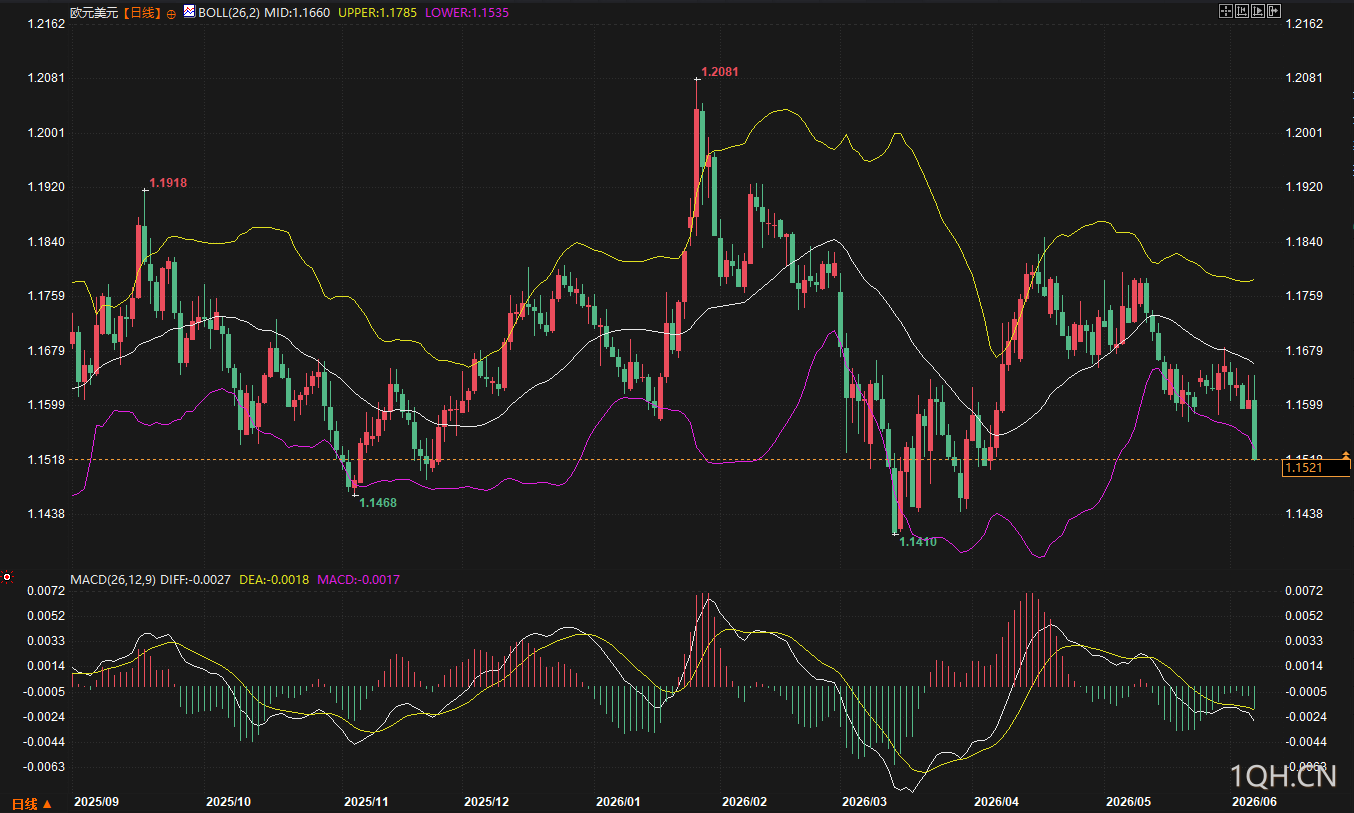The width and height of the screenshot is (1354, 813).
Task: Click the 【日线】 period label in chart title
Action: point(142,14)
